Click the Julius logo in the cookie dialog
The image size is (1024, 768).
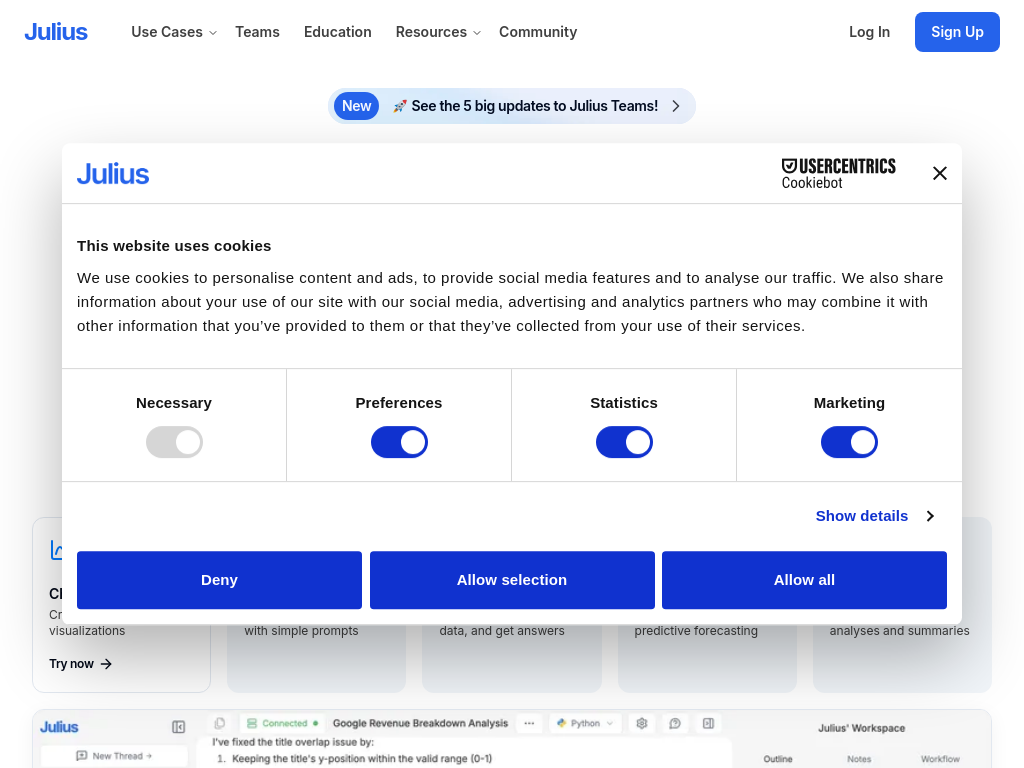pos(113,174)
